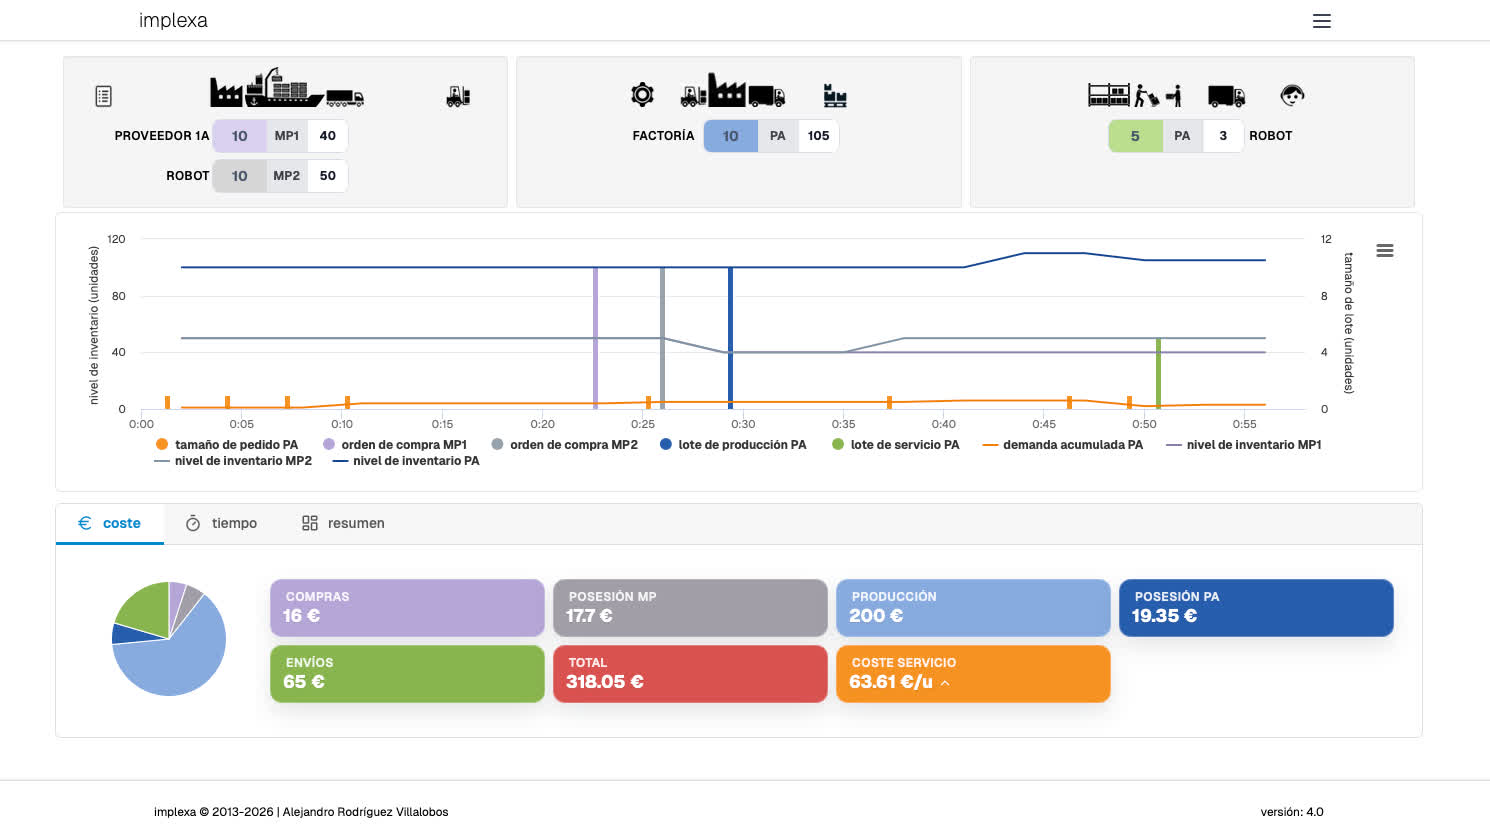Click the red TOTAL cost card
1490x837 pixels.
click(x=689, y=673)
